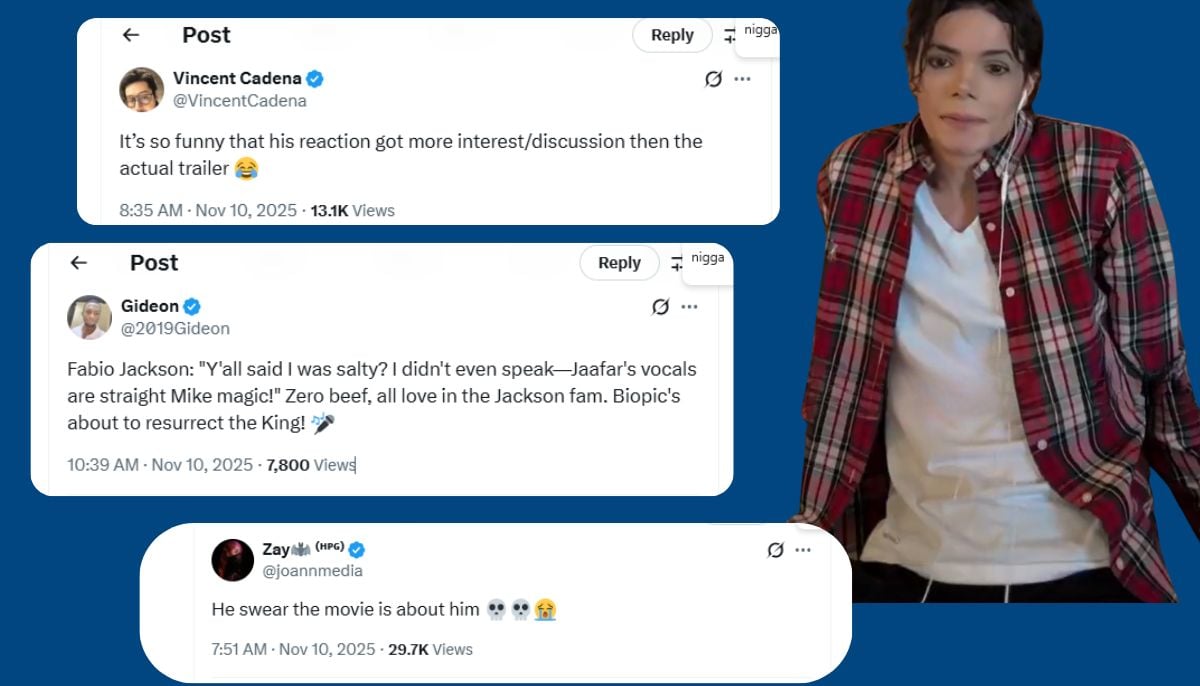This screenshot has height=686, width=1200.
Task: Visit @VincentCadena handle link
Action: click(240, 101)
